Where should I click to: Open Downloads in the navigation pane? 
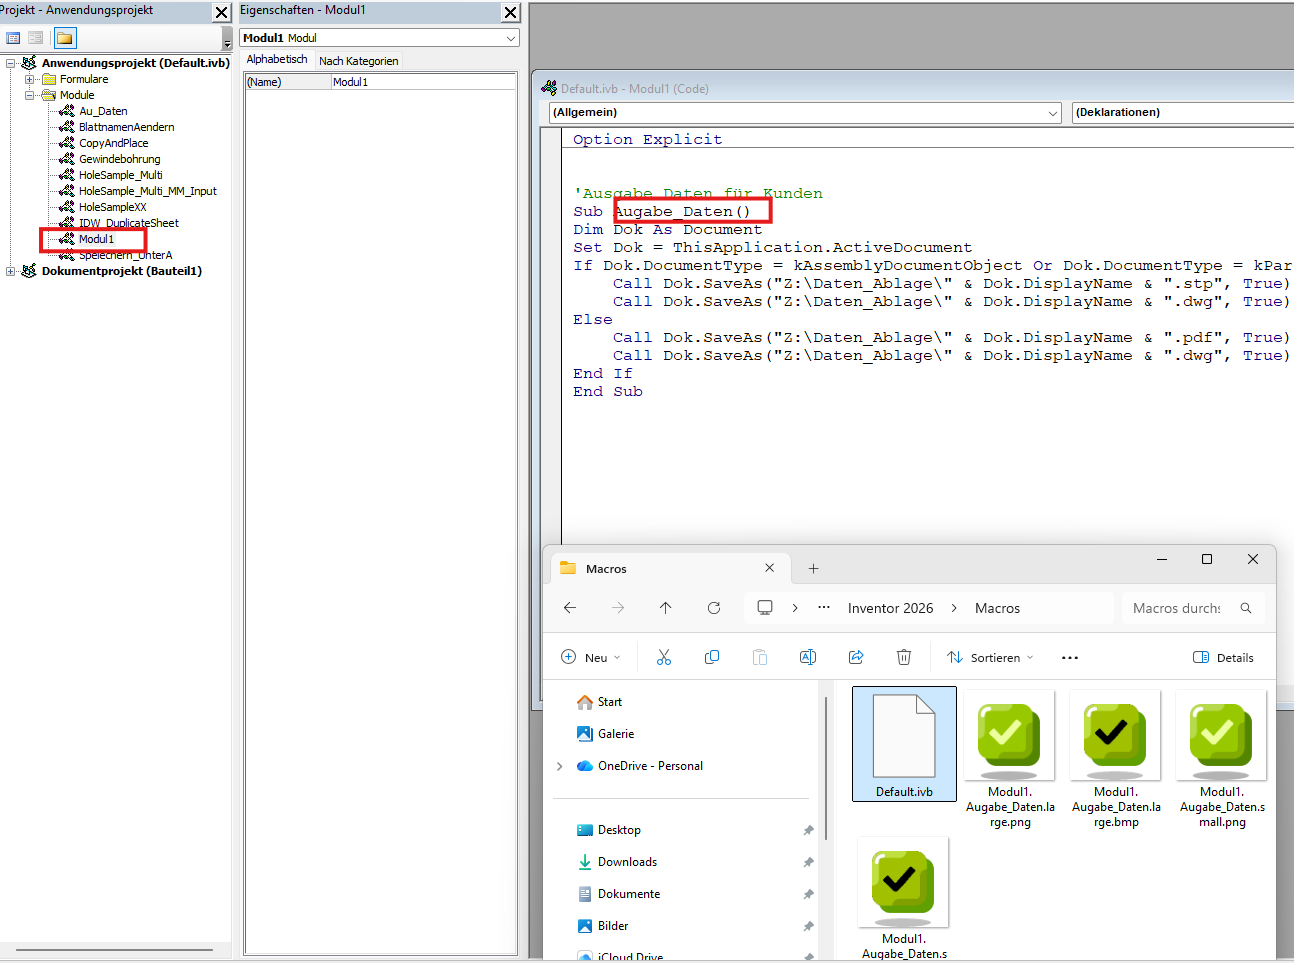click(x=627, y=862)
